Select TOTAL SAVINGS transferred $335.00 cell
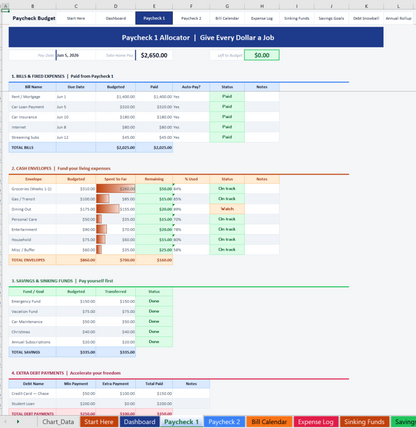Image resolution: width=416 pixels, height=428 pixels. (116, 352)
